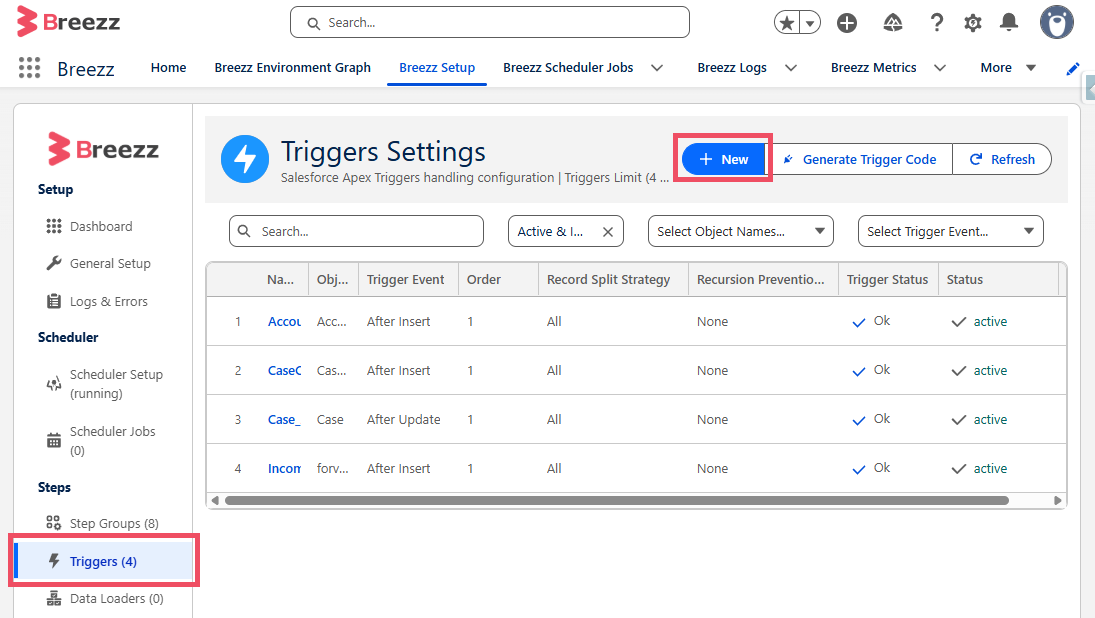Select Triggers (4) in the sidebar

point(104,561)
